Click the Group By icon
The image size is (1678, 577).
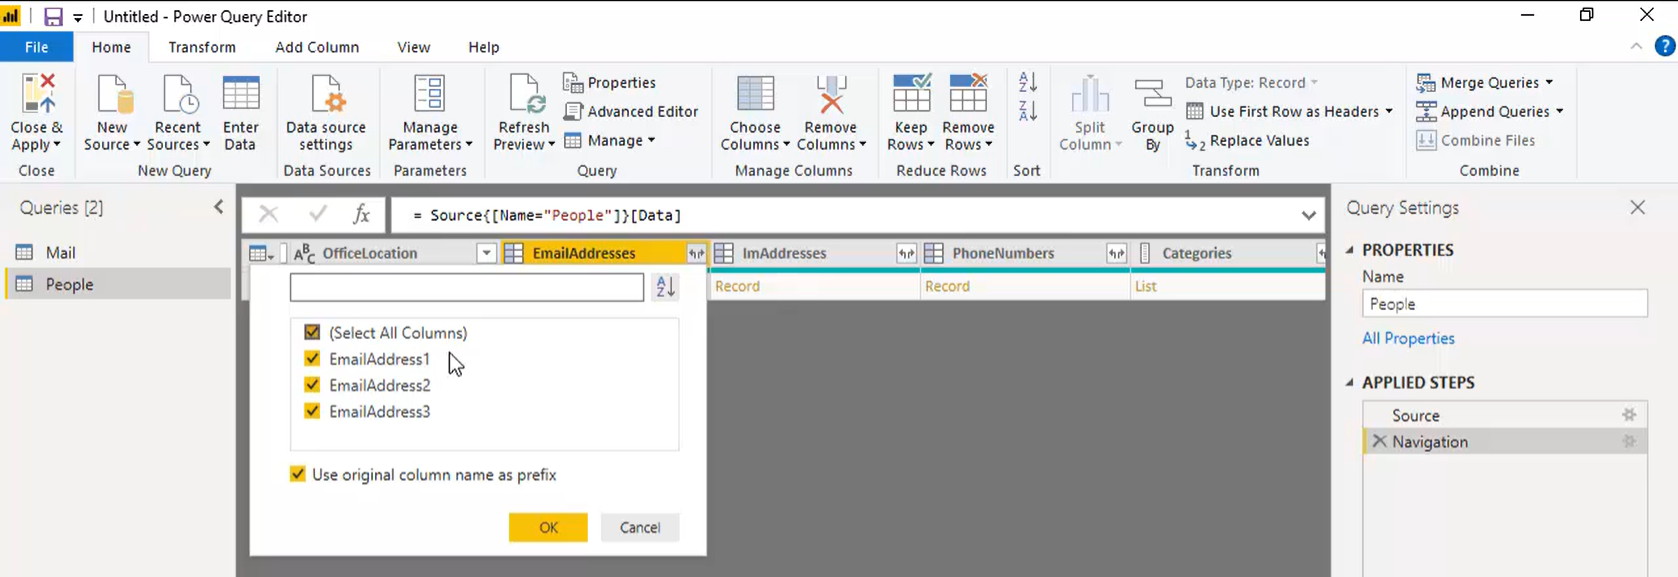tap(1152, 94)
